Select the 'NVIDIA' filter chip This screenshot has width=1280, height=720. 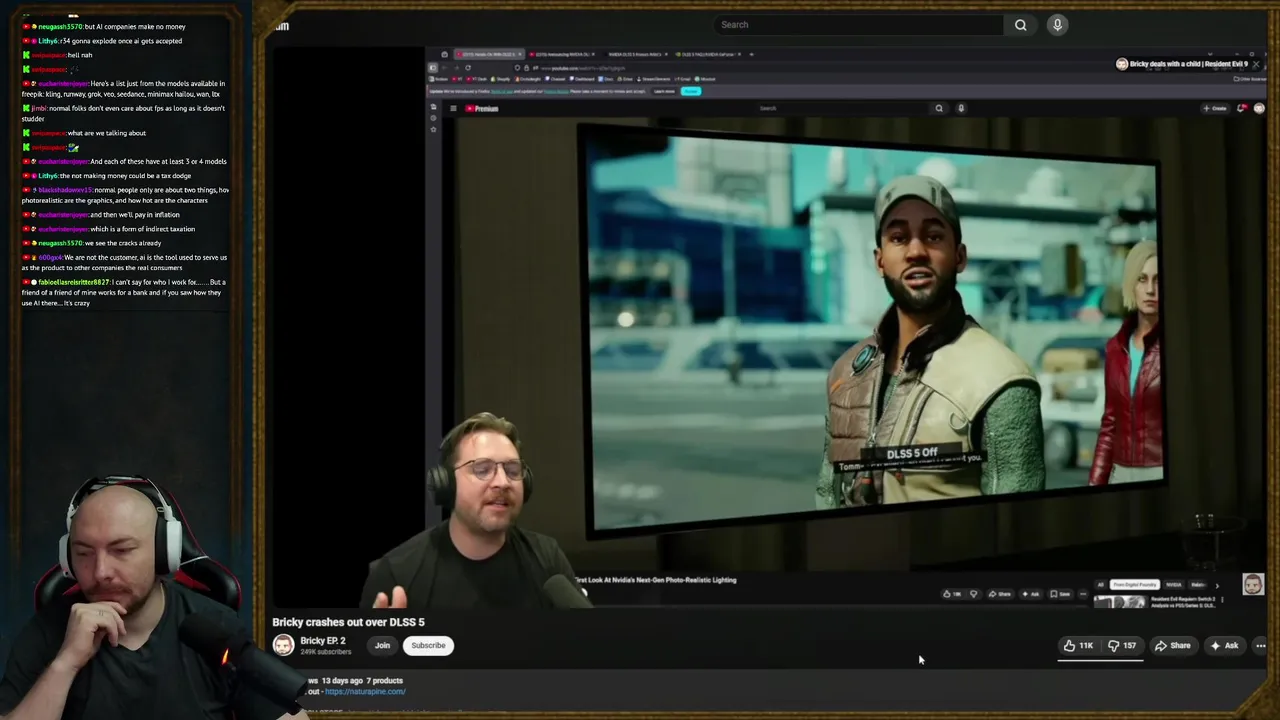point(1173,585)
